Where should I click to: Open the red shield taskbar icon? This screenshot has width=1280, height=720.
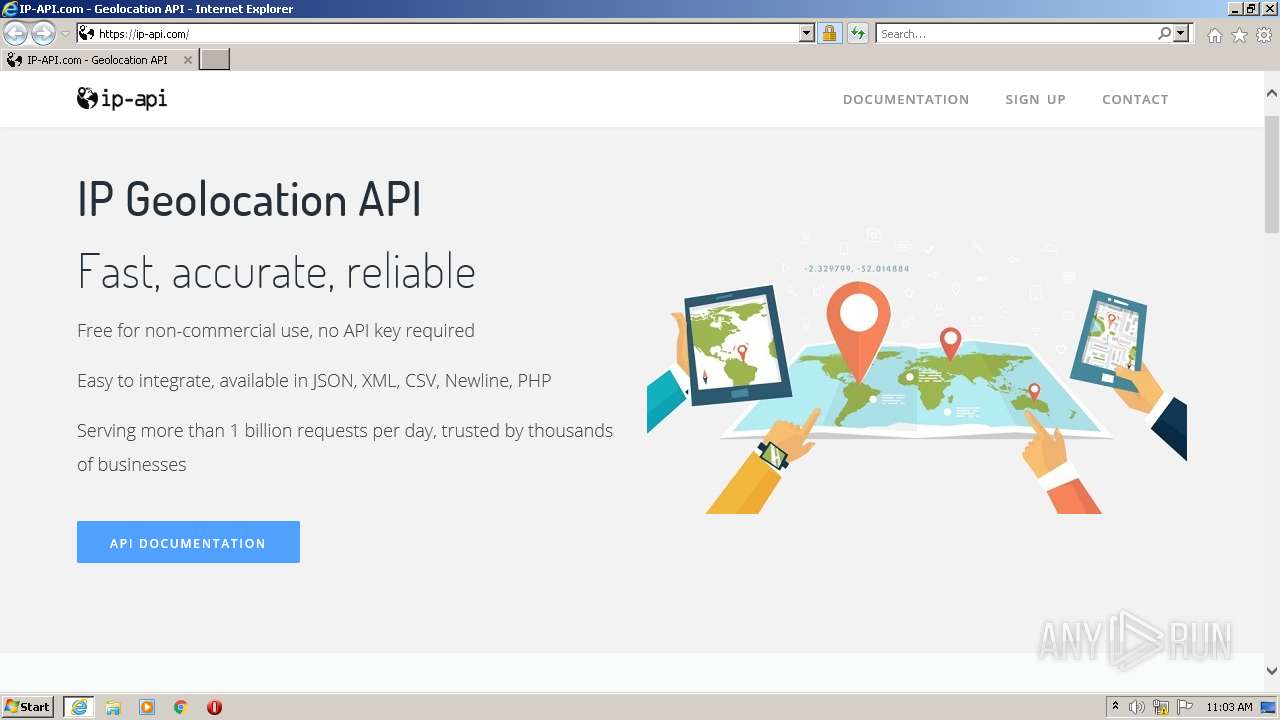tap(214, 707)
